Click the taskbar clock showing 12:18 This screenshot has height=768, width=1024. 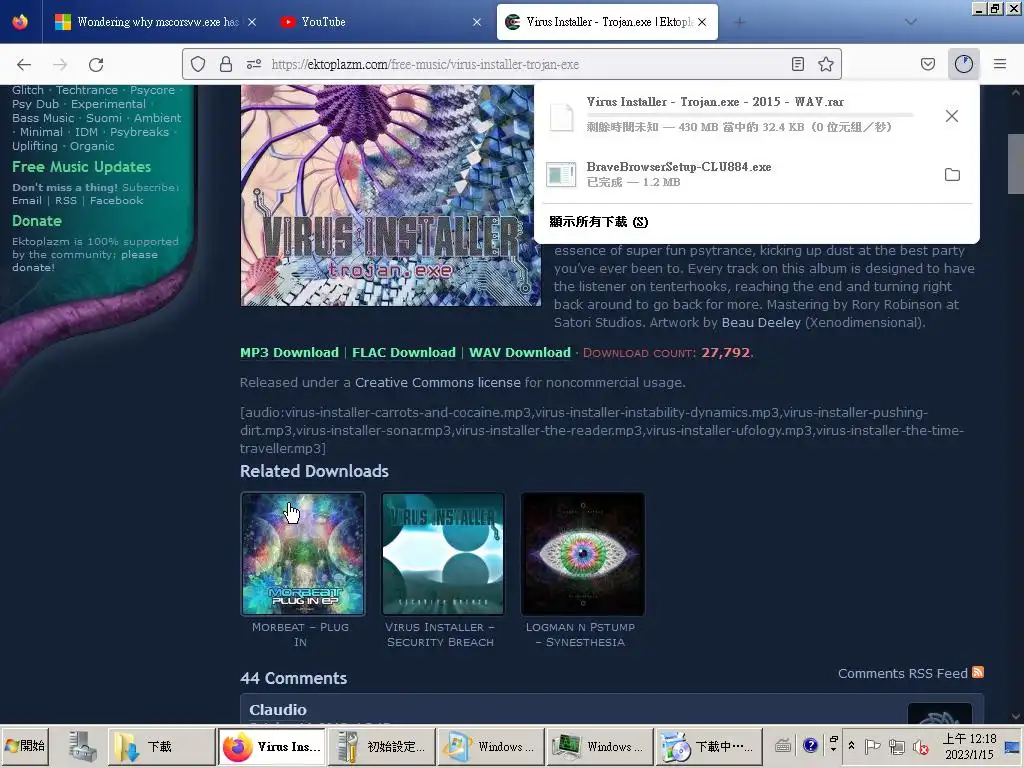coord(969,746)
